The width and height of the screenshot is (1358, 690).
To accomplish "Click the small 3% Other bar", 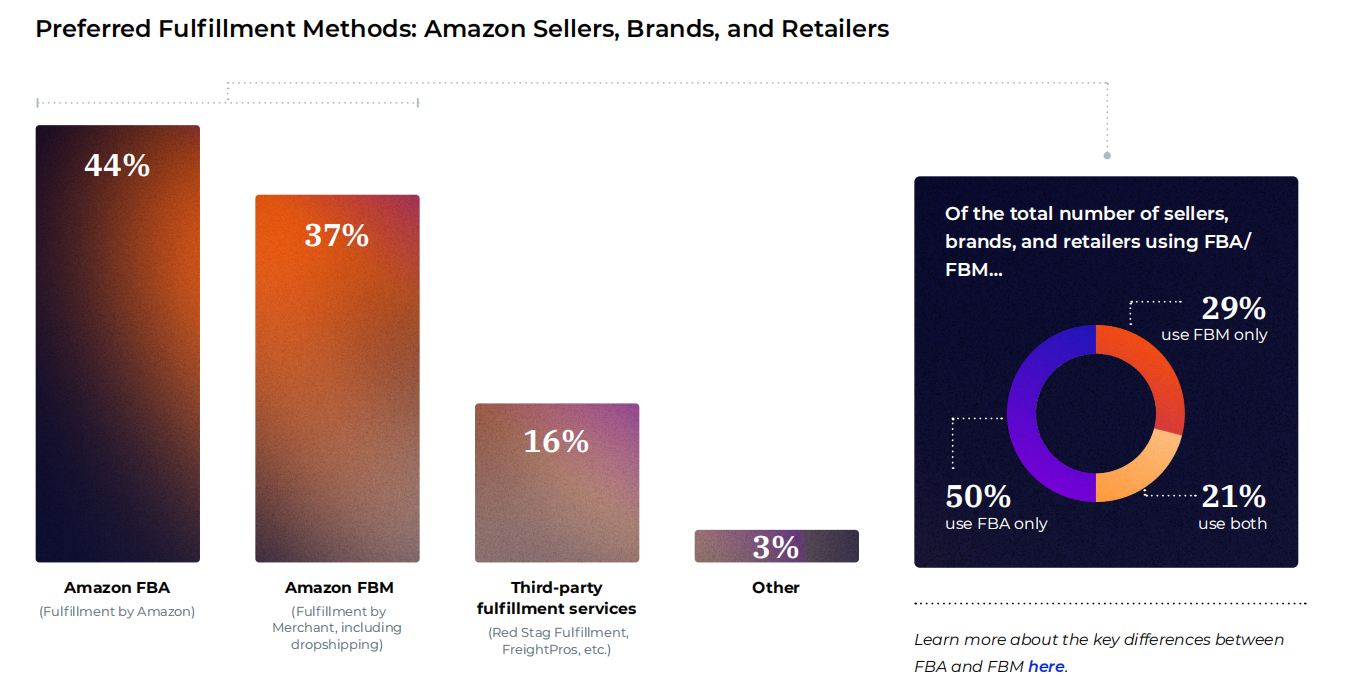I will (x=776, y=546).
